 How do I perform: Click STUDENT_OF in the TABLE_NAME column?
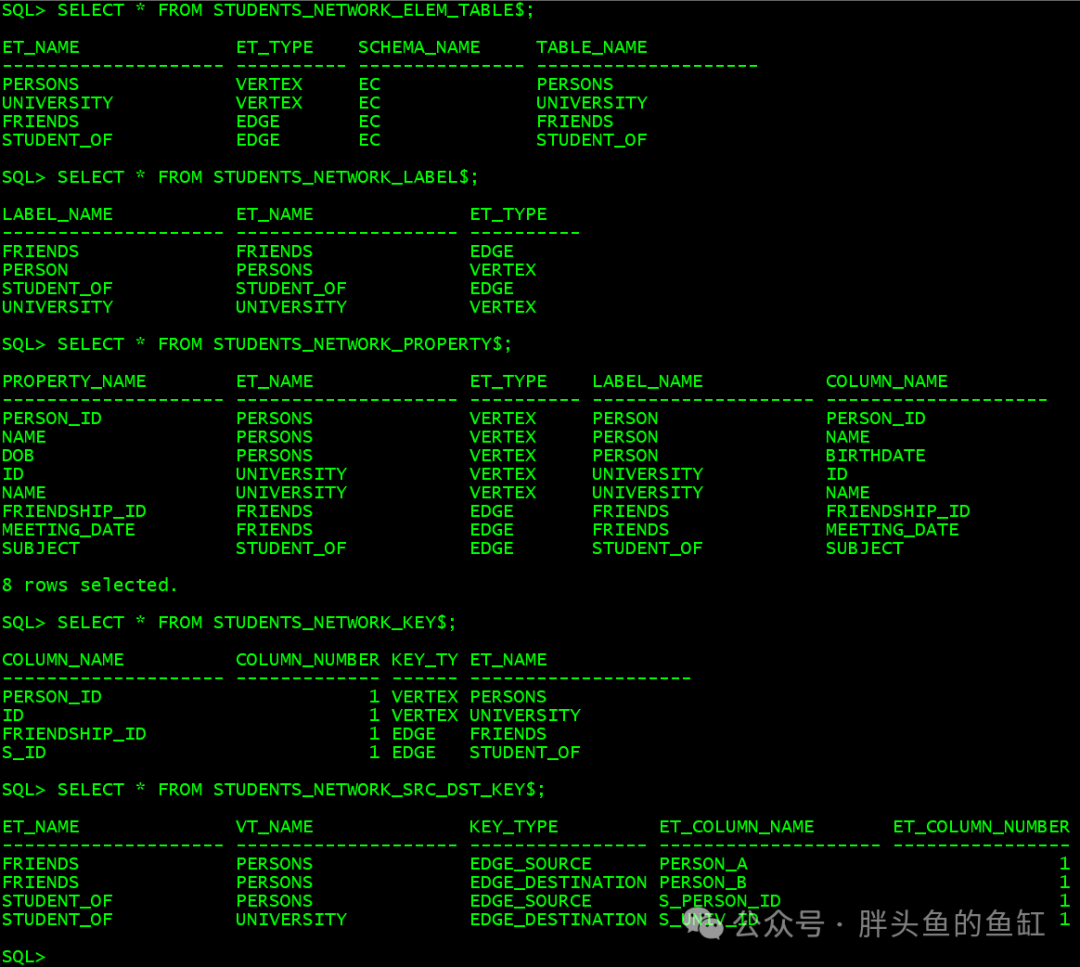(x=592, y=141)
